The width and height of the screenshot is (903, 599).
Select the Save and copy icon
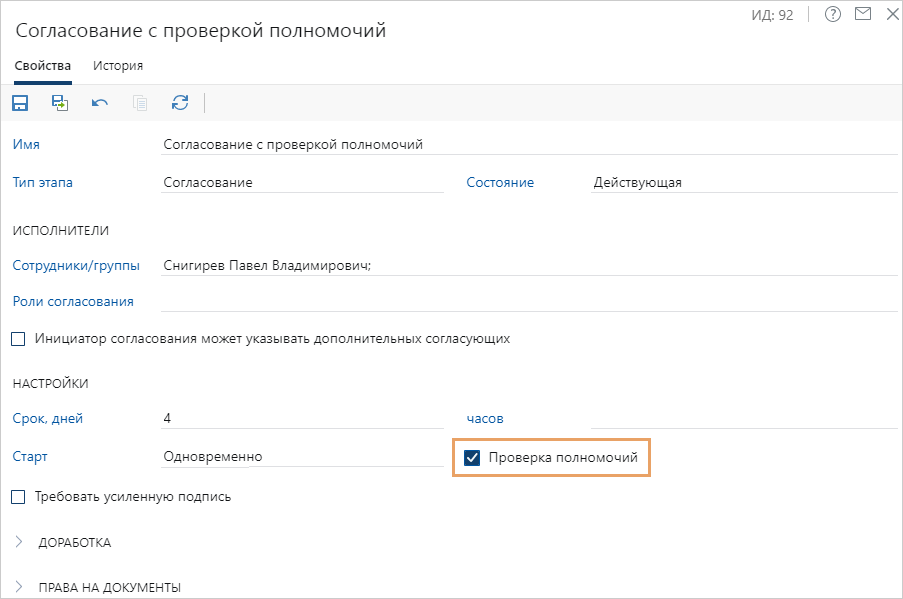(59, 103)
